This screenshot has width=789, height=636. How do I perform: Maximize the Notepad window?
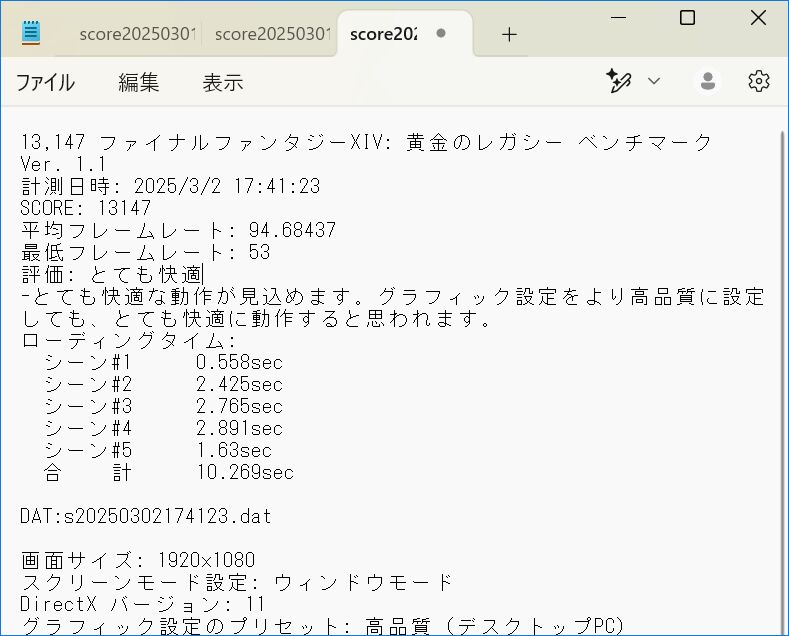687,18
